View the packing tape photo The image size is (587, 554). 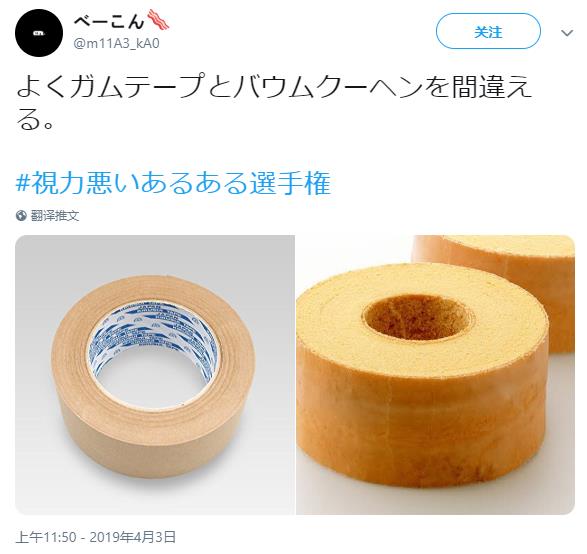point(155,375)
